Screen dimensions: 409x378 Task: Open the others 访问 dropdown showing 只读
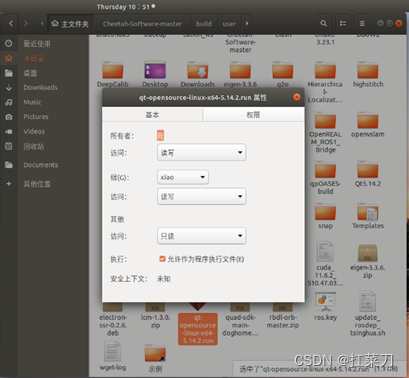point(201,236)
